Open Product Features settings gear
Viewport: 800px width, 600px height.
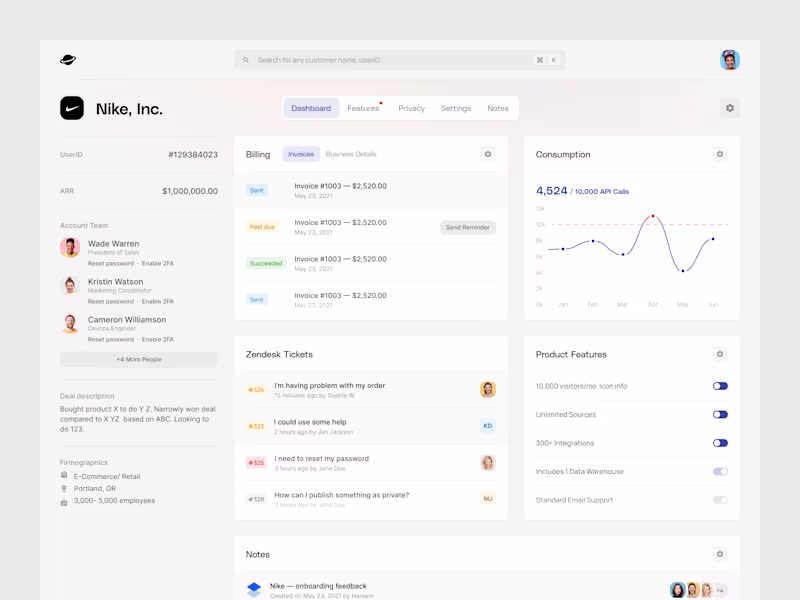pyautogui.click(x=719, y=354)
